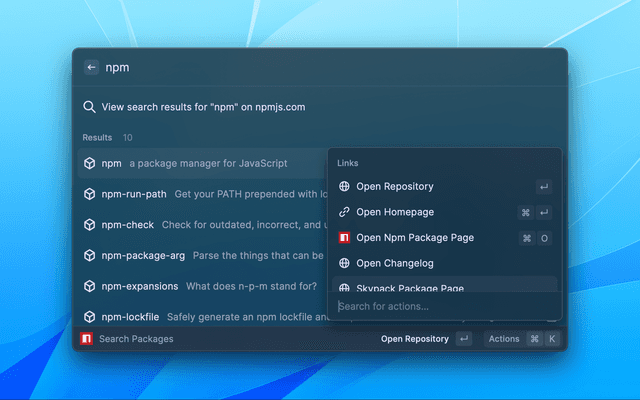Choose Open Changelog action
This screenshot has width=640, height=400.
[395, 263]
